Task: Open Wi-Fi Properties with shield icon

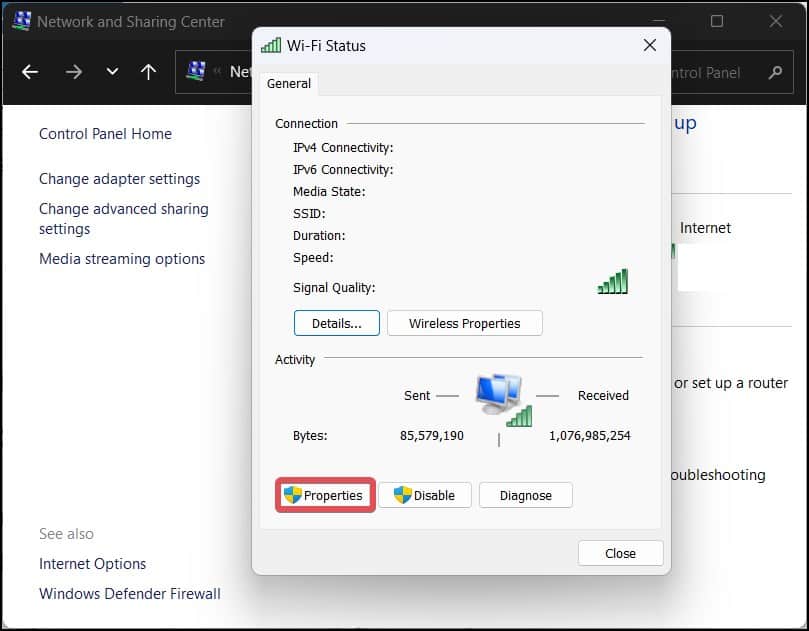Action: pos(325,495)
